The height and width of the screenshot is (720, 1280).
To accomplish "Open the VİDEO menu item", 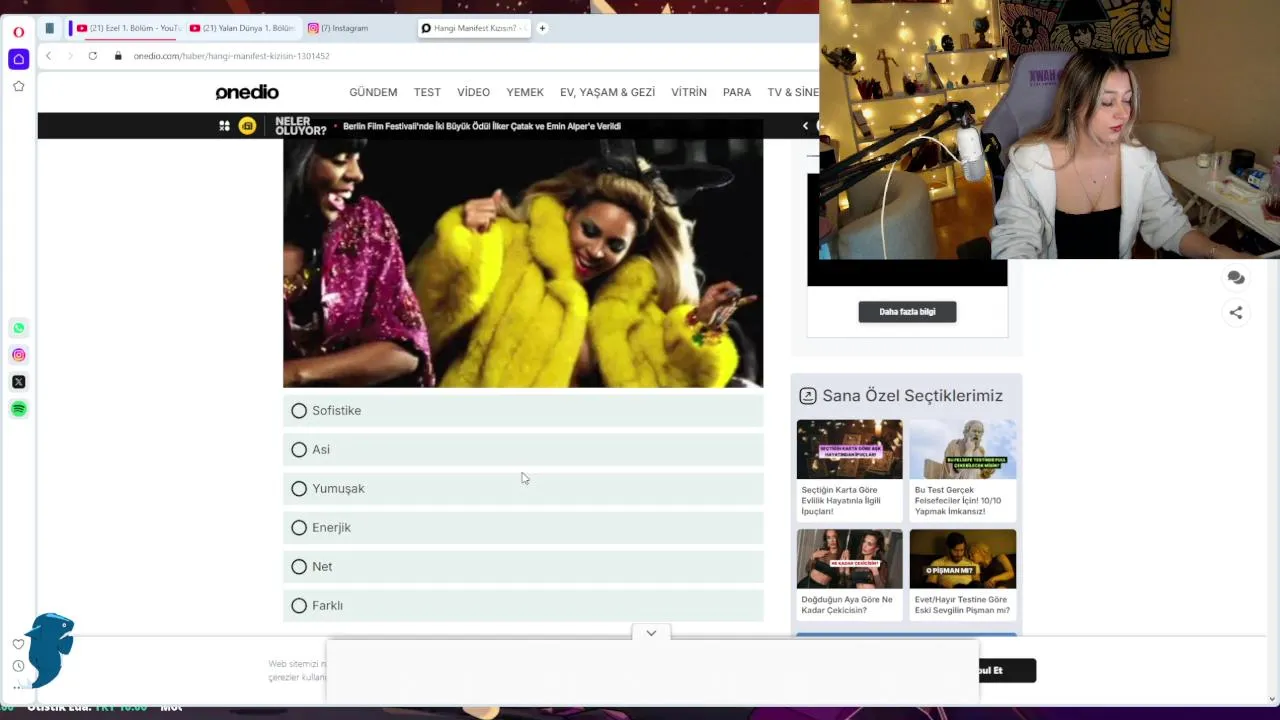I will 473,92.
